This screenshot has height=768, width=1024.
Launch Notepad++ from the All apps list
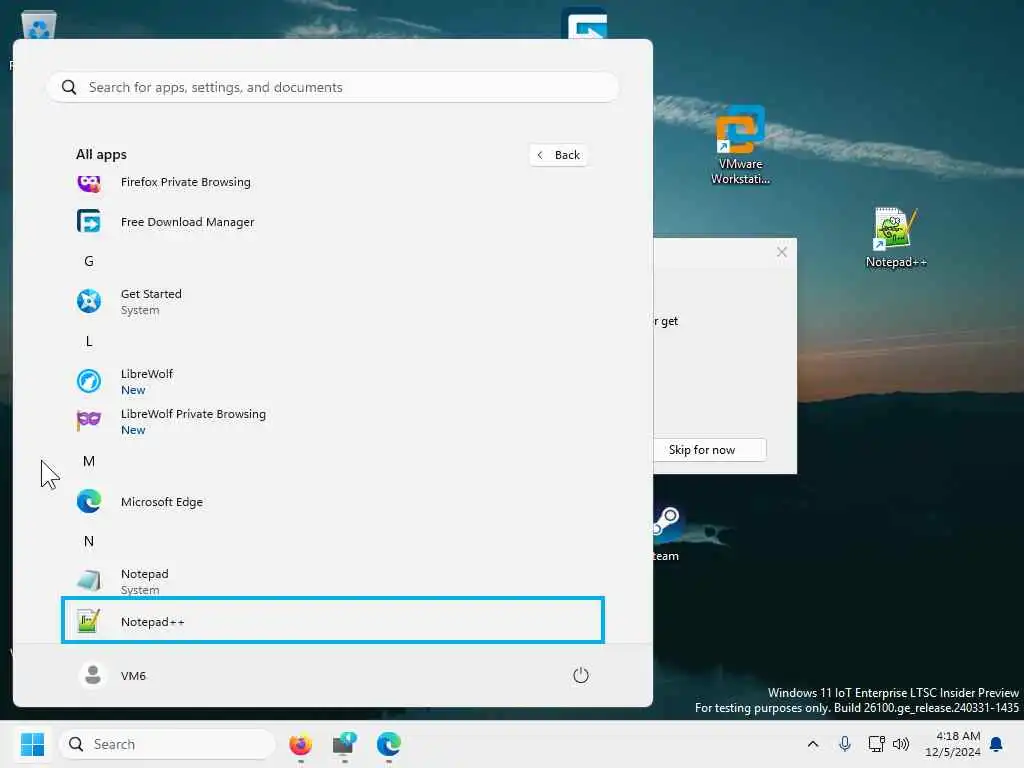pyautogui.click(x=333, y=620)
